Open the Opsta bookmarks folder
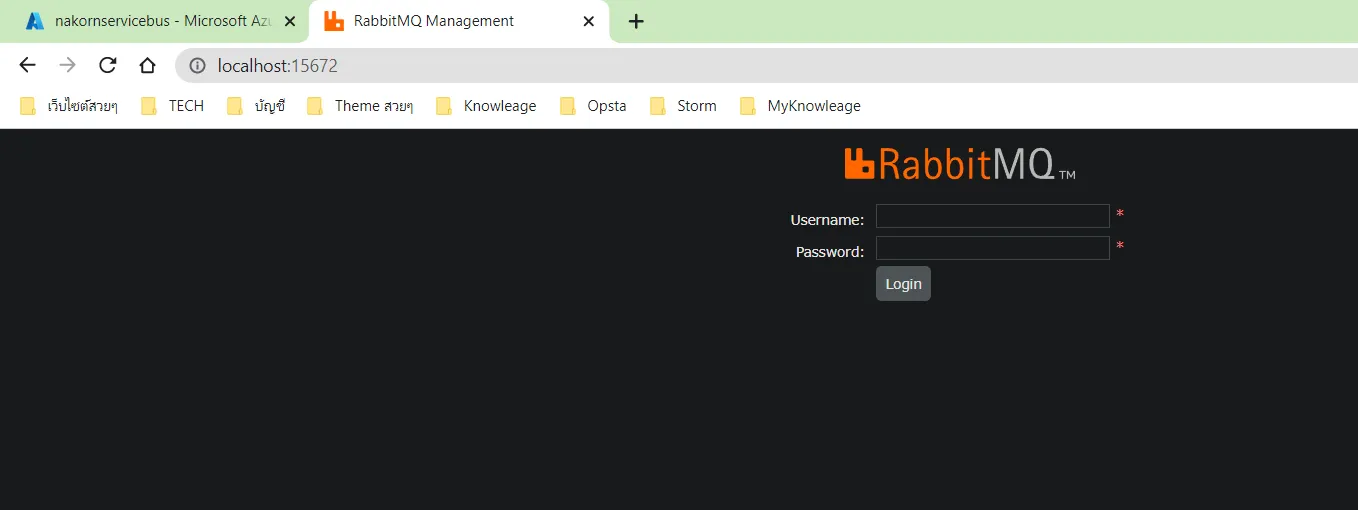1358x510 pixels. click(x=593, y=106)
